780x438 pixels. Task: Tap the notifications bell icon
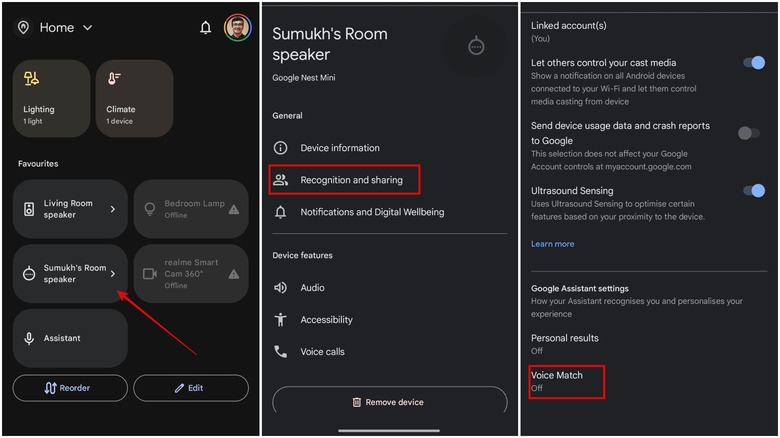206,28
